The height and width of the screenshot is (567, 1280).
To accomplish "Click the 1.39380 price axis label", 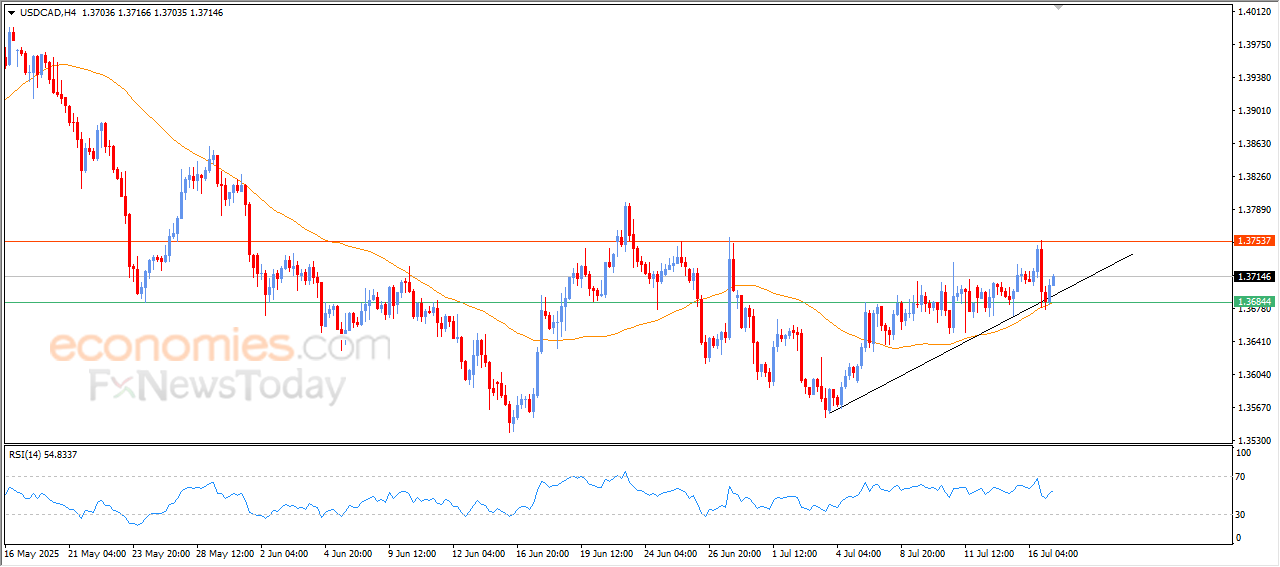I will [x=1254, y=78].
